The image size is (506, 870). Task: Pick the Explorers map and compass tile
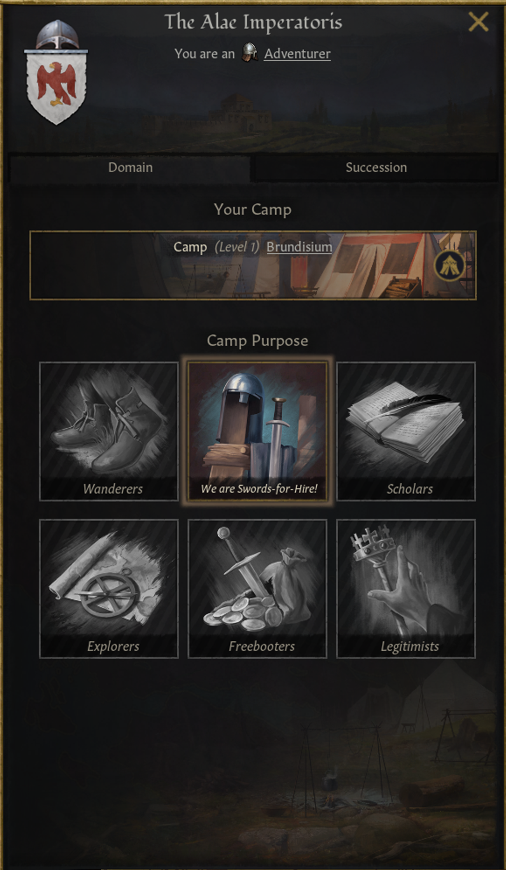tap(109, 589)
